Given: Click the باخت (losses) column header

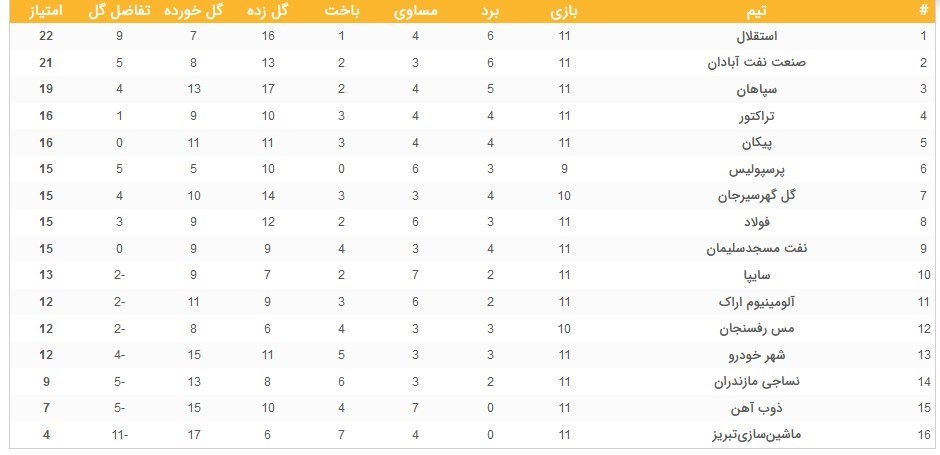Looking at the screenshot, I should tap(342, 11).
